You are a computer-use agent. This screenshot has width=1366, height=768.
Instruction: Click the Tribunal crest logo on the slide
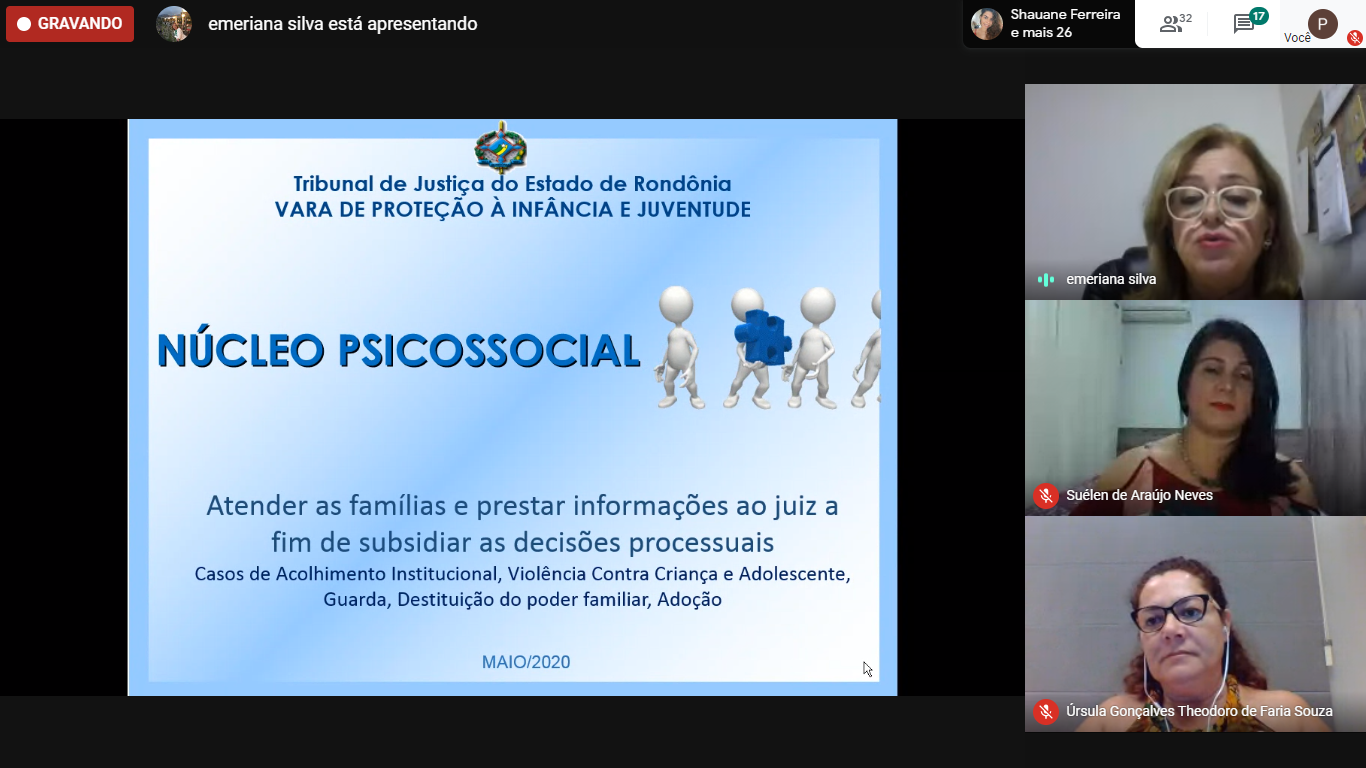point(501,148)
